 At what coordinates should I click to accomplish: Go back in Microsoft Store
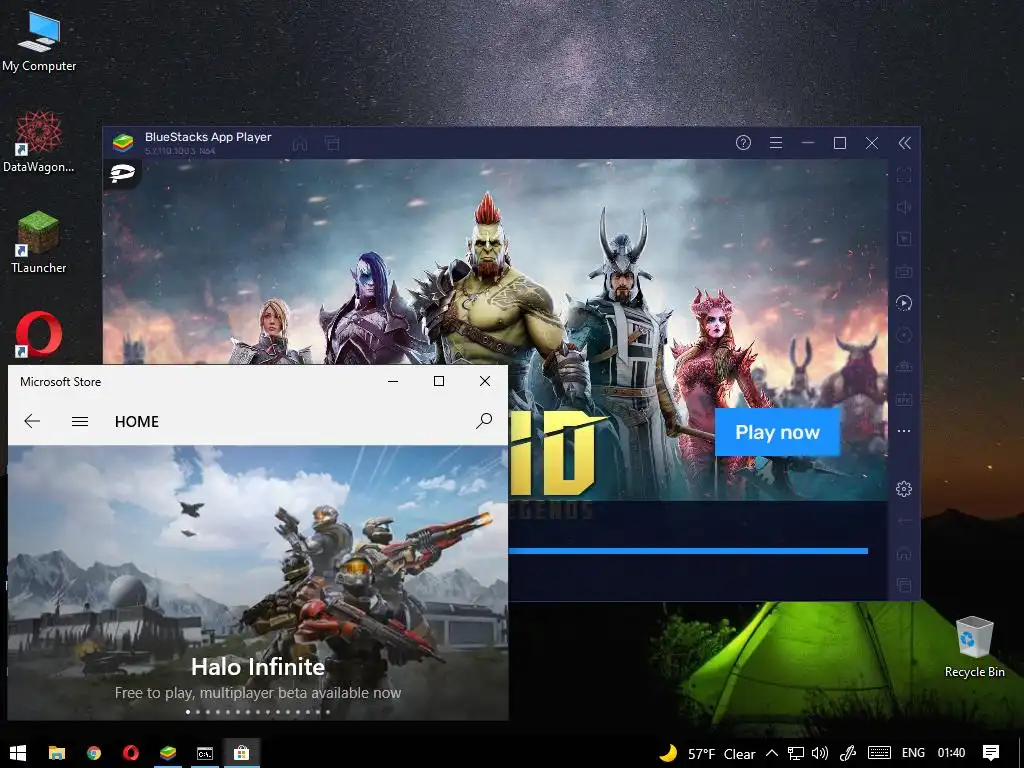click(x=32, y=421)
